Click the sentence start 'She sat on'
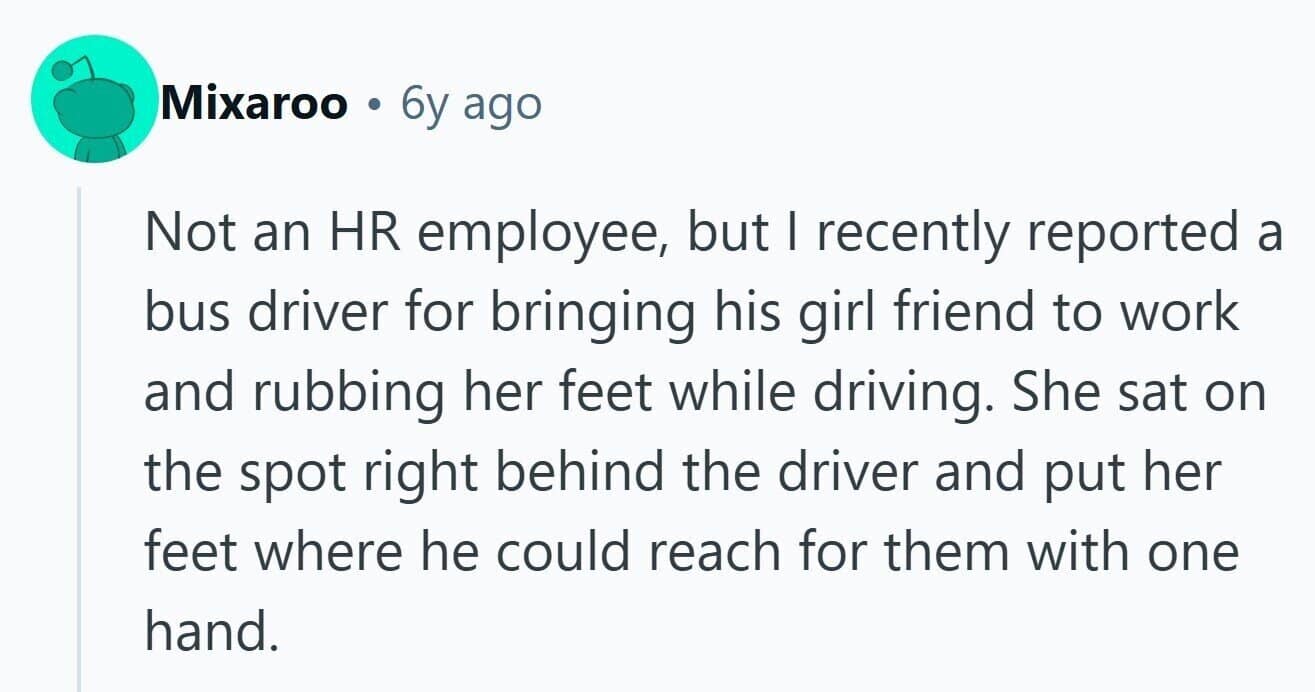 1139,392
